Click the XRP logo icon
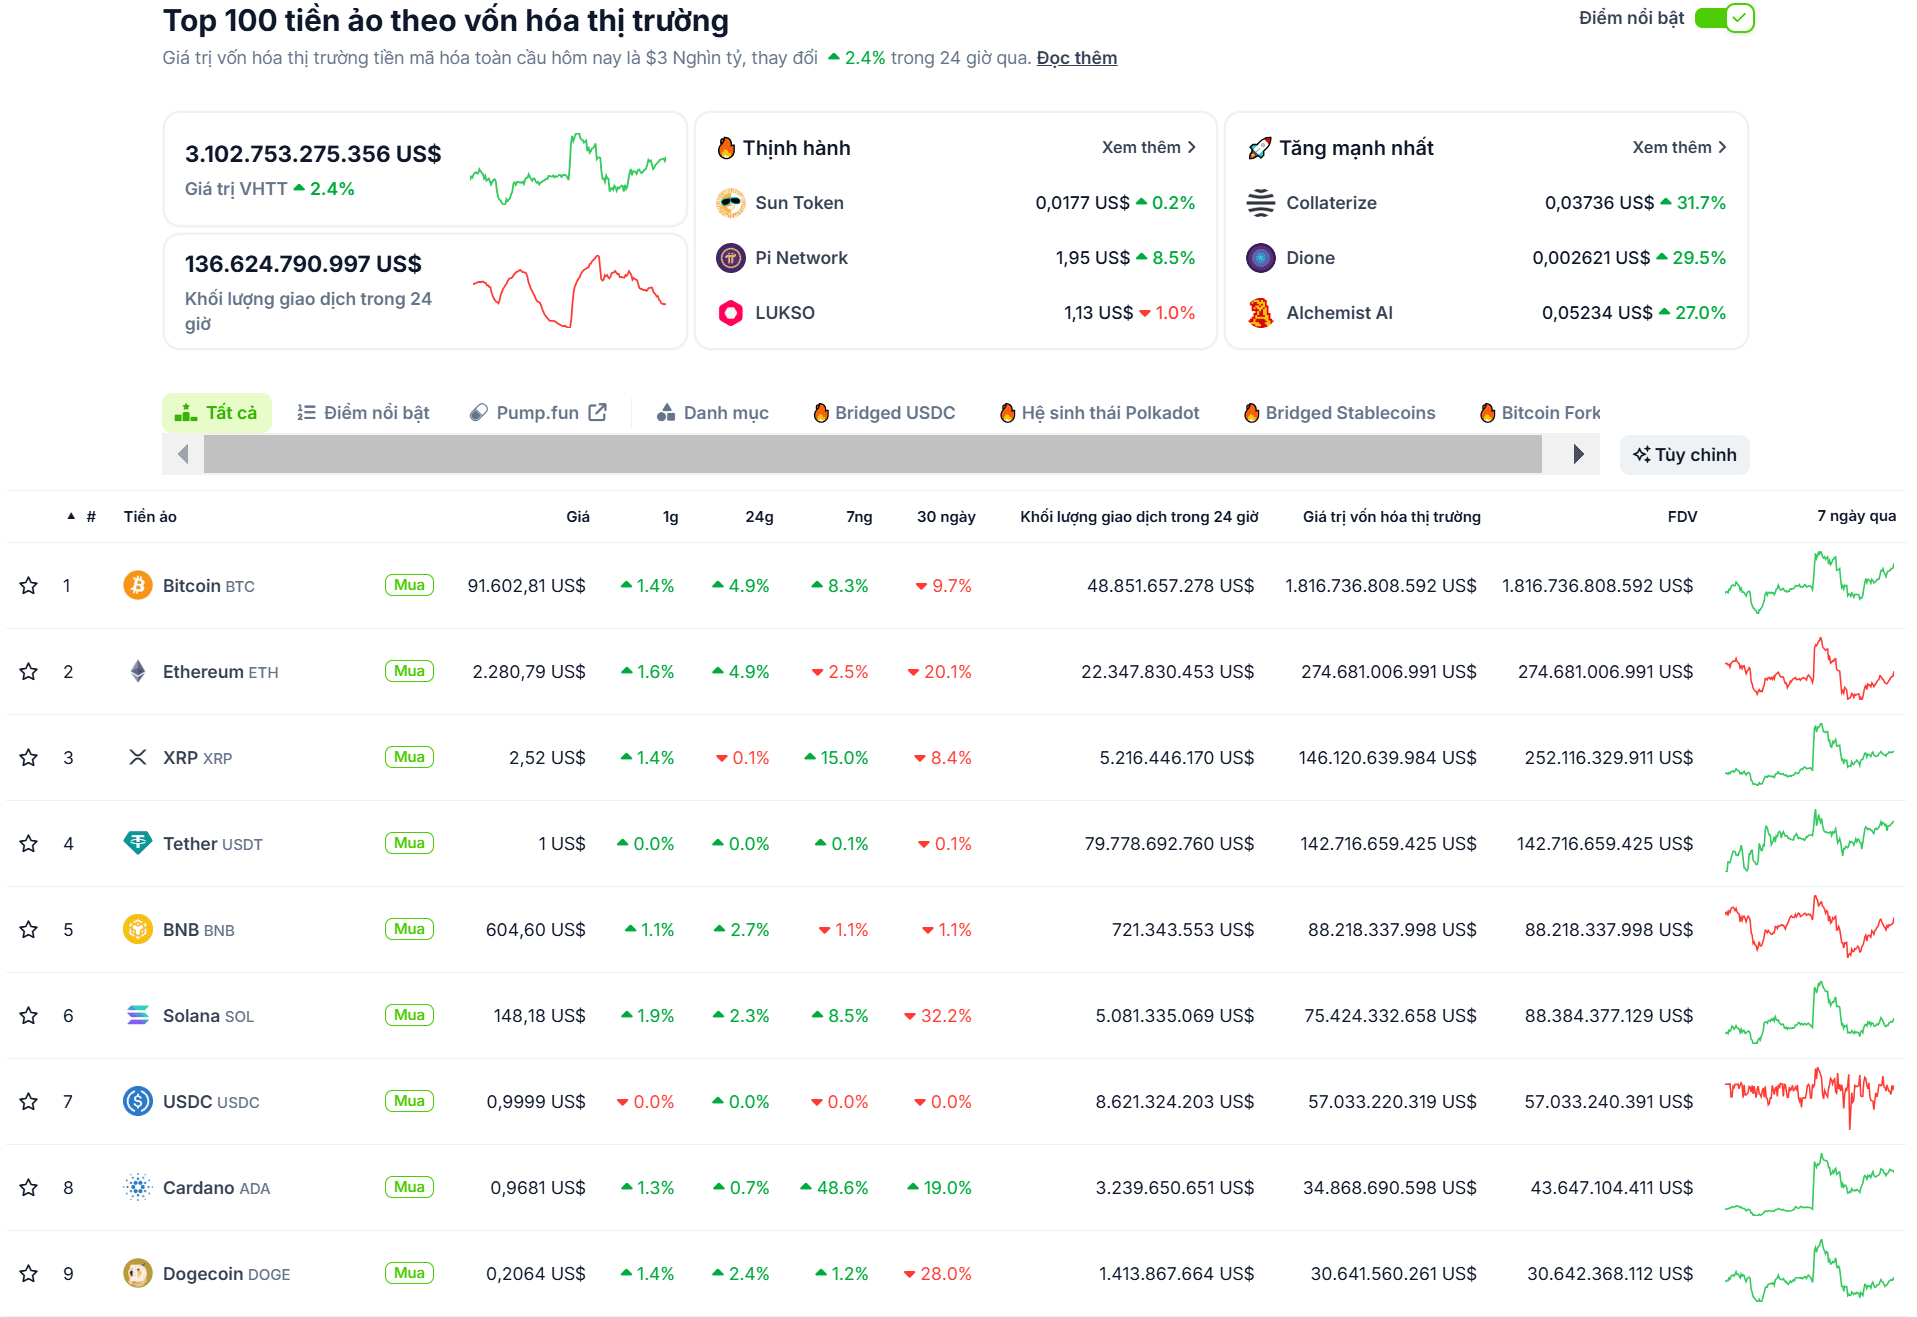The image size is (1917, 1317). point(138,757)
